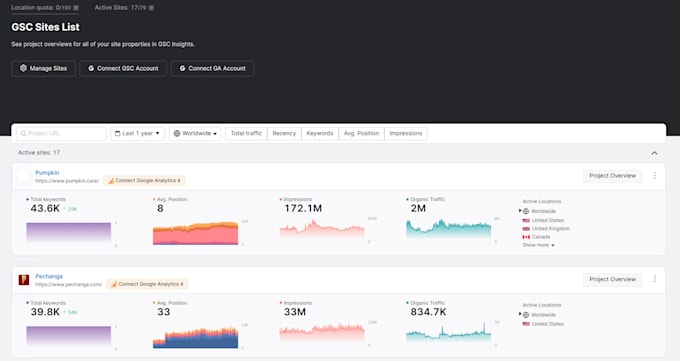Sort by Keywords

coord(320,134)
